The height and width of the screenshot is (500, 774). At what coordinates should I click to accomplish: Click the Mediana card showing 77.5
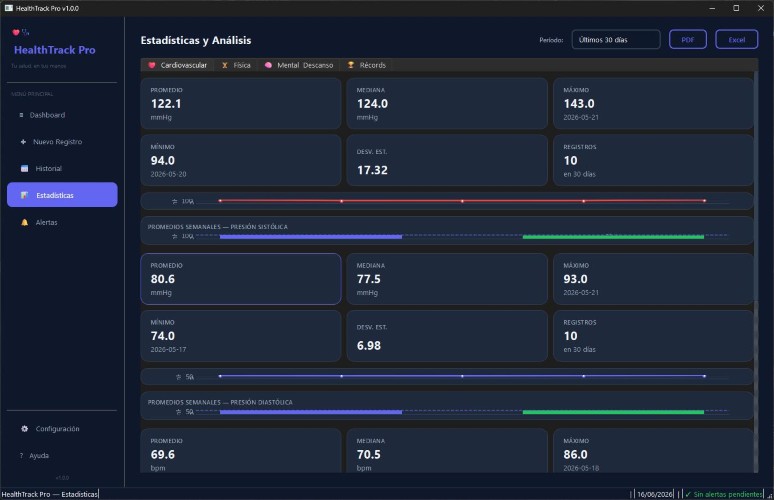click(447, 279)
